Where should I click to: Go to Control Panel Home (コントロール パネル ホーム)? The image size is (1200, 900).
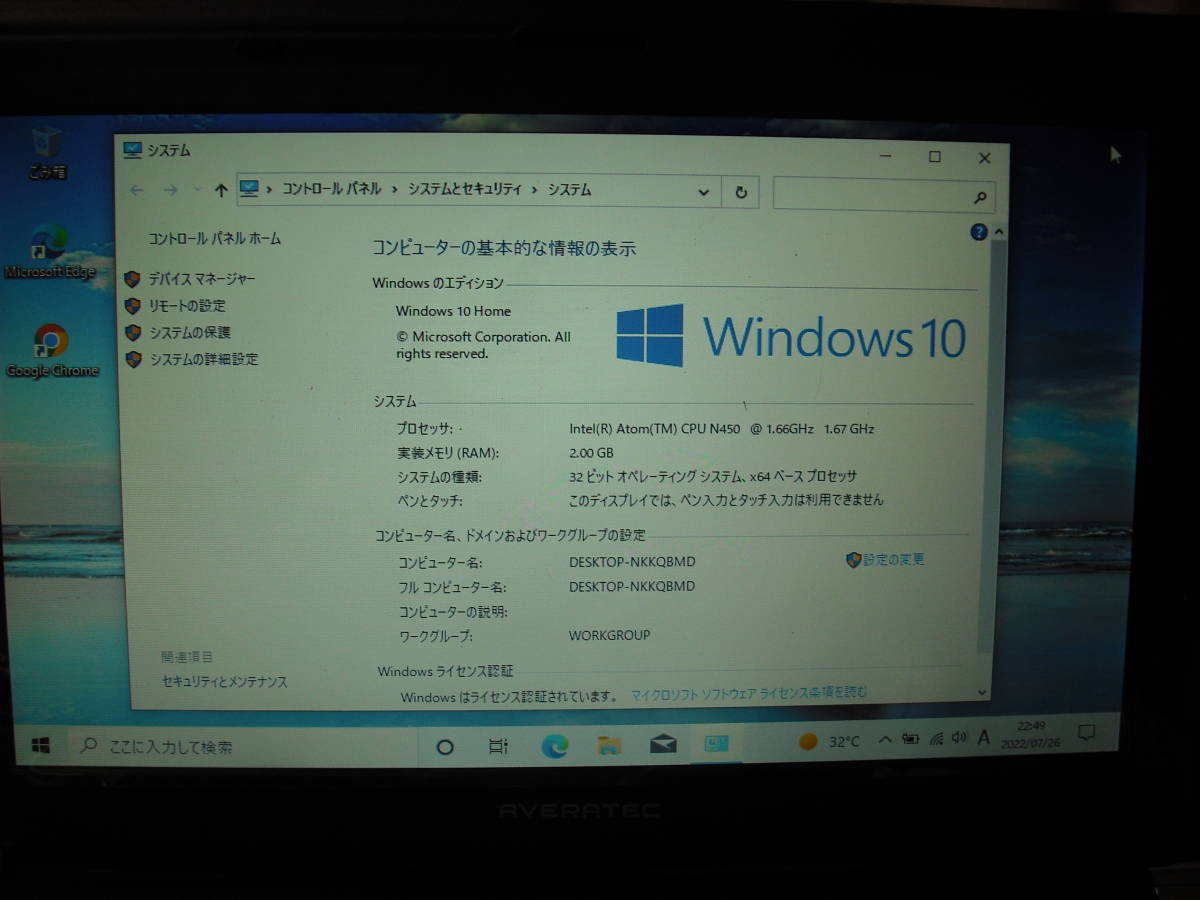(215, 238)
